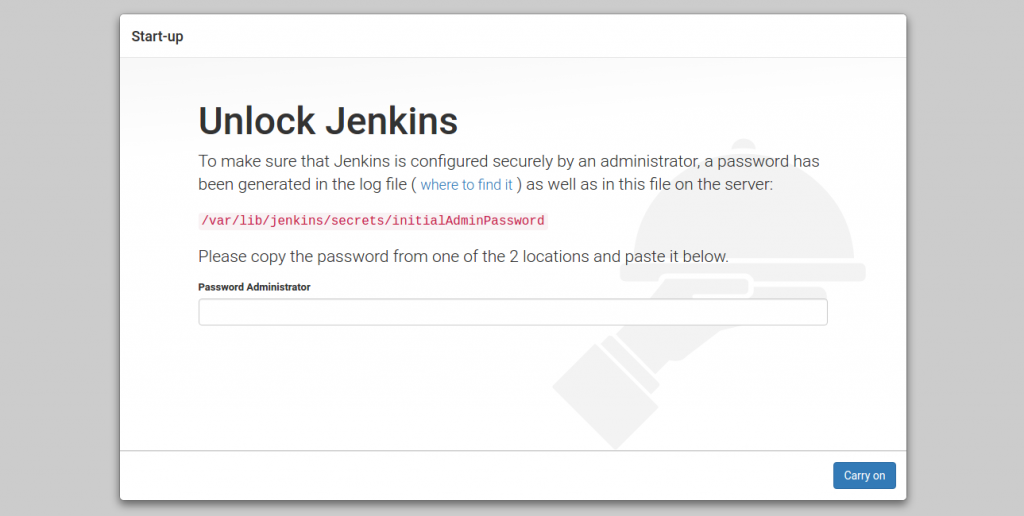Click the butler's sleeve cuff in watermark
The image size is (1024, 516).
[627, 363]
